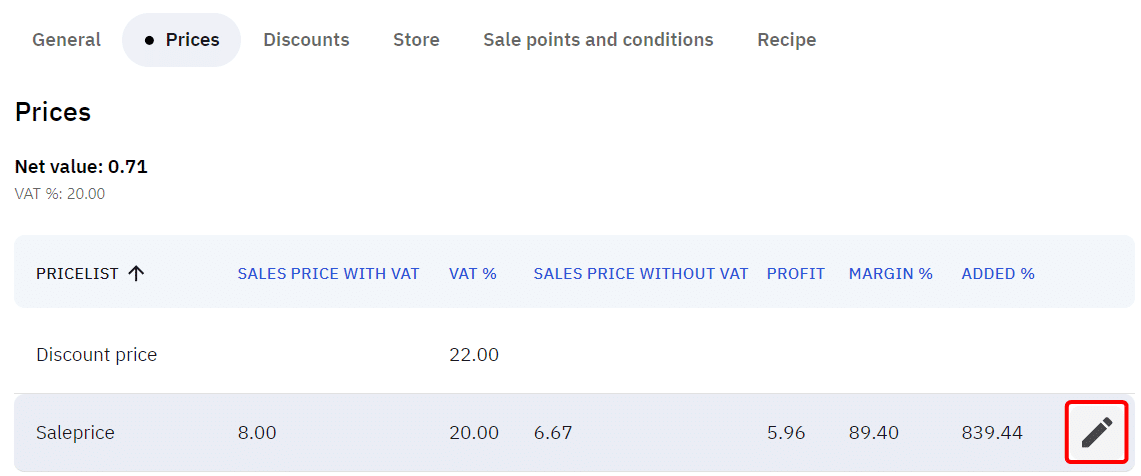Open the General tab
The height and width of the screenshot is (476, 1141).
[x=66, y=40]
